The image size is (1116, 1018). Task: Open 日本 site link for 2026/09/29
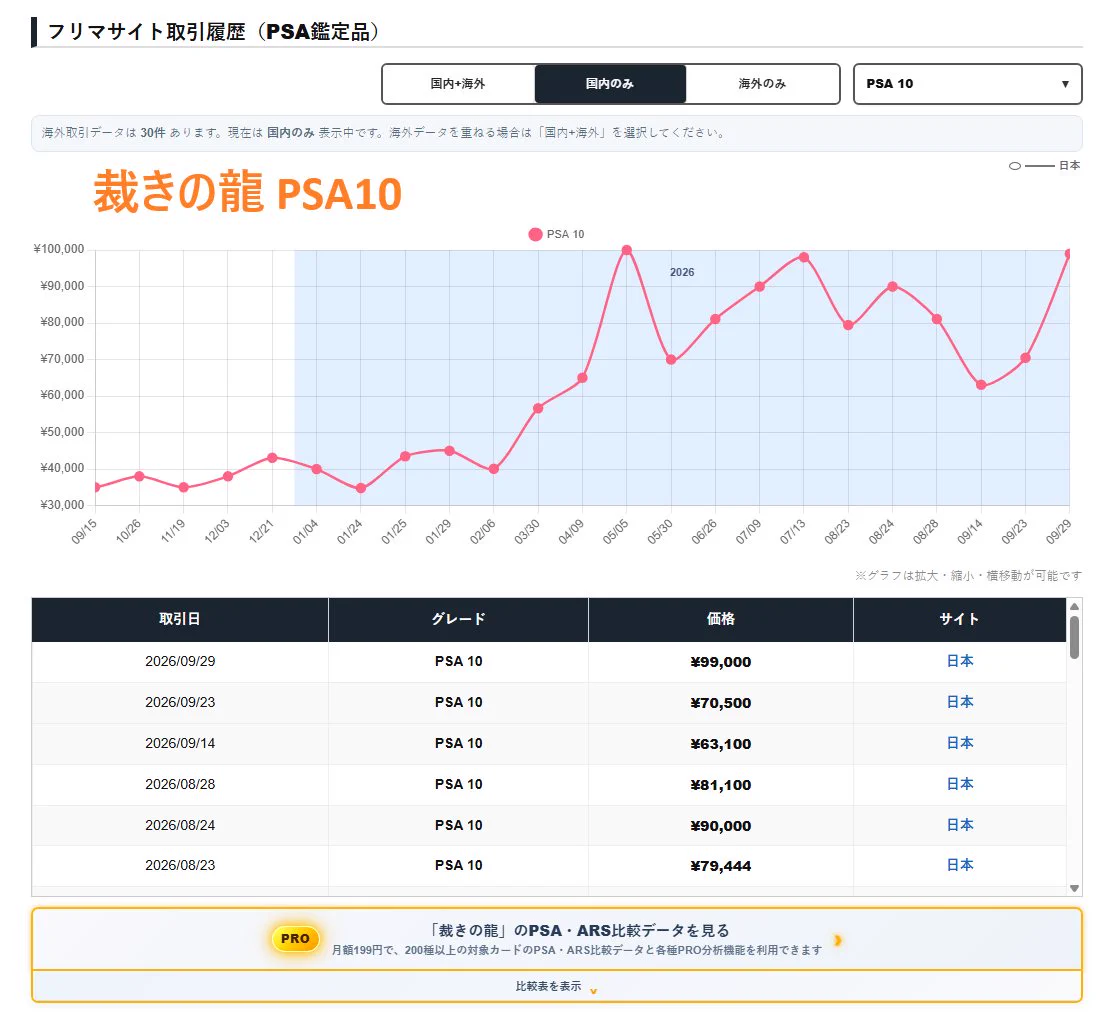click(x=959, y=661)
